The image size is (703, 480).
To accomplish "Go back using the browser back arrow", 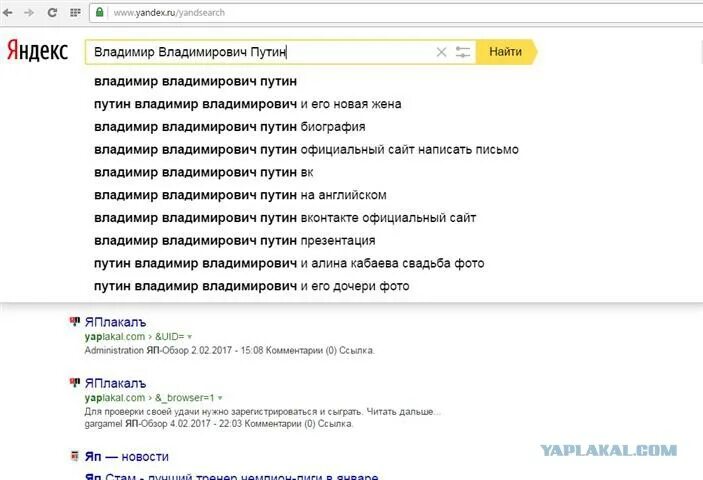I will click(8, 13).
